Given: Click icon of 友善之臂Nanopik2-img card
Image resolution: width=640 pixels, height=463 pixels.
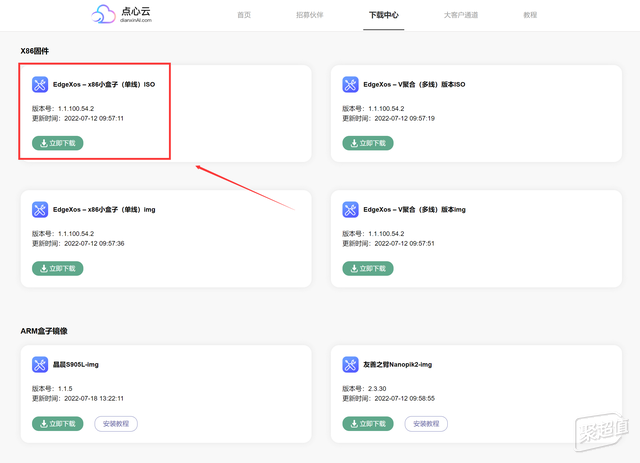Looking at the screenshot, I should pos(350,365).
